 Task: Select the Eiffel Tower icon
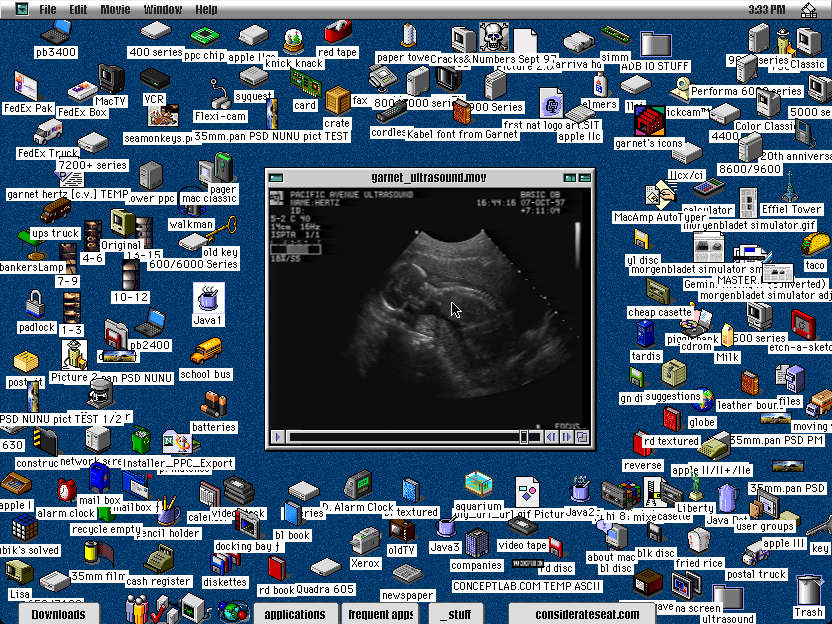[x=790, y=187]
